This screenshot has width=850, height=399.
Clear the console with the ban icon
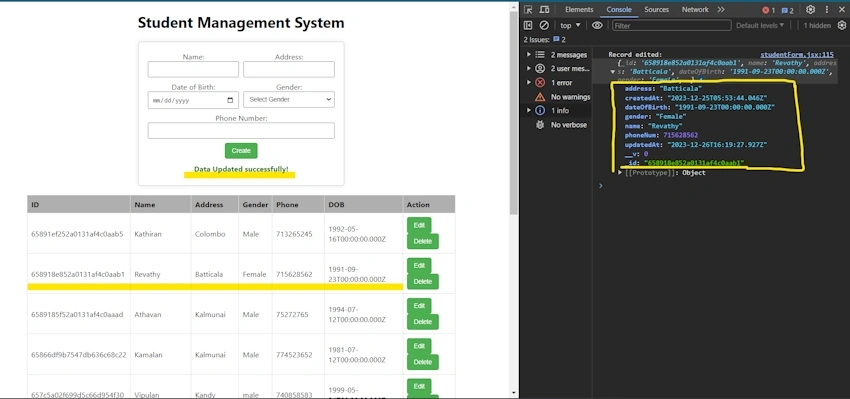pos(544,25)
